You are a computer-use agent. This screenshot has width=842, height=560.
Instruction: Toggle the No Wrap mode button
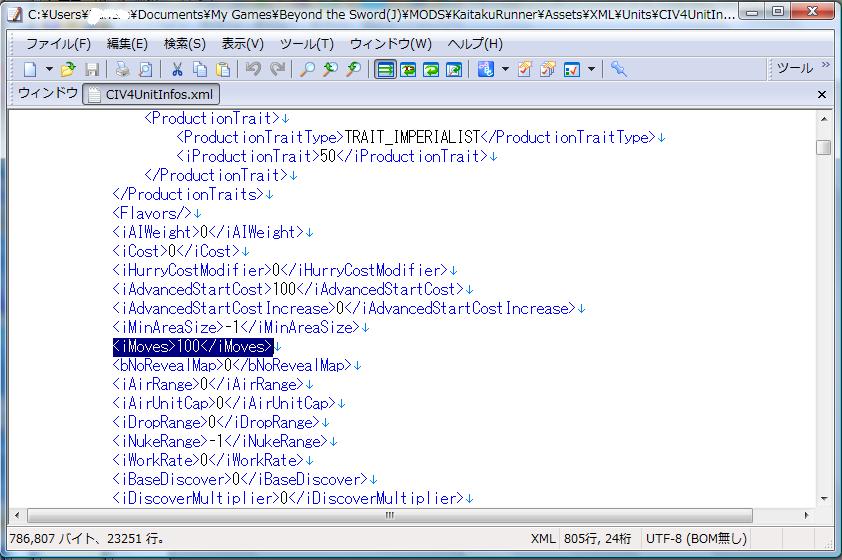coord(385,70)
